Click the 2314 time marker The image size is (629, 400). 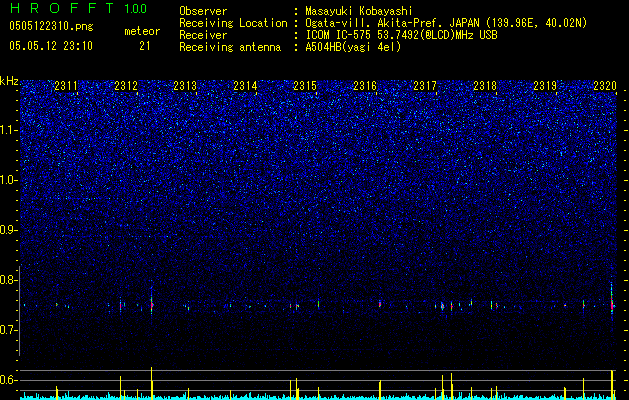[x=245, y=85]
